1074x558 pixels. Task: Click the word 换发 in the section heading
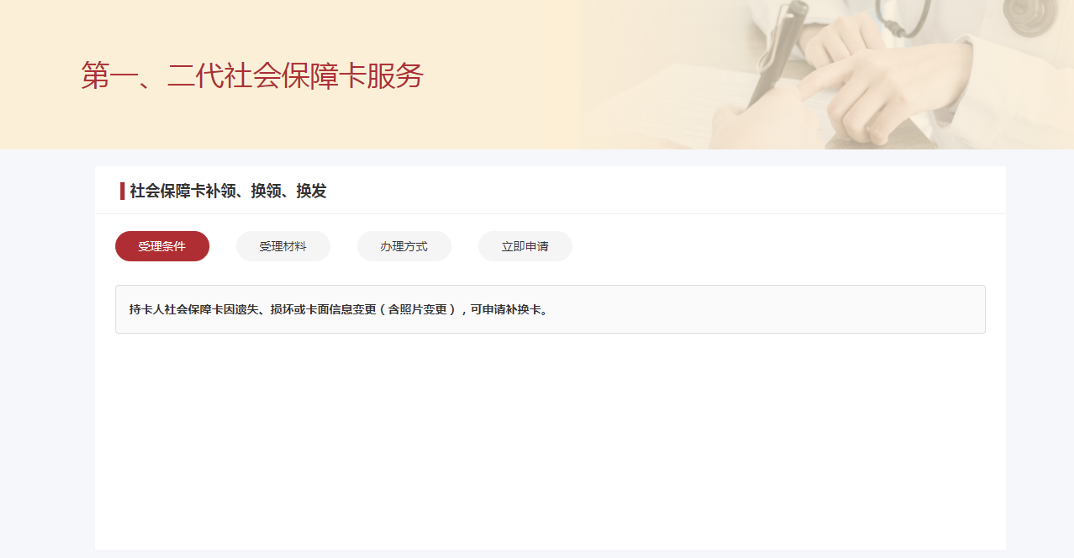click(x=311, y=191)
